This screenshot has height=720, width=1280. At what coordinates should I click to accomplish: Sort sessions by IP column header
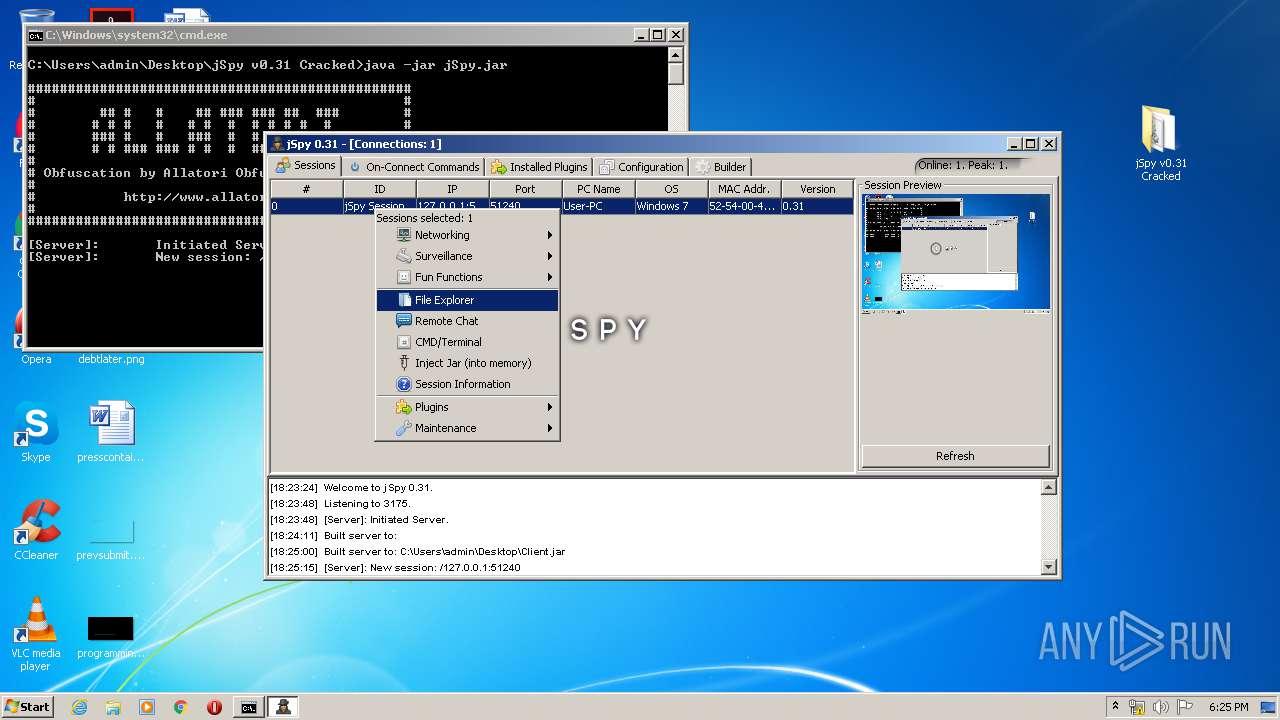(x=452, y=189)
